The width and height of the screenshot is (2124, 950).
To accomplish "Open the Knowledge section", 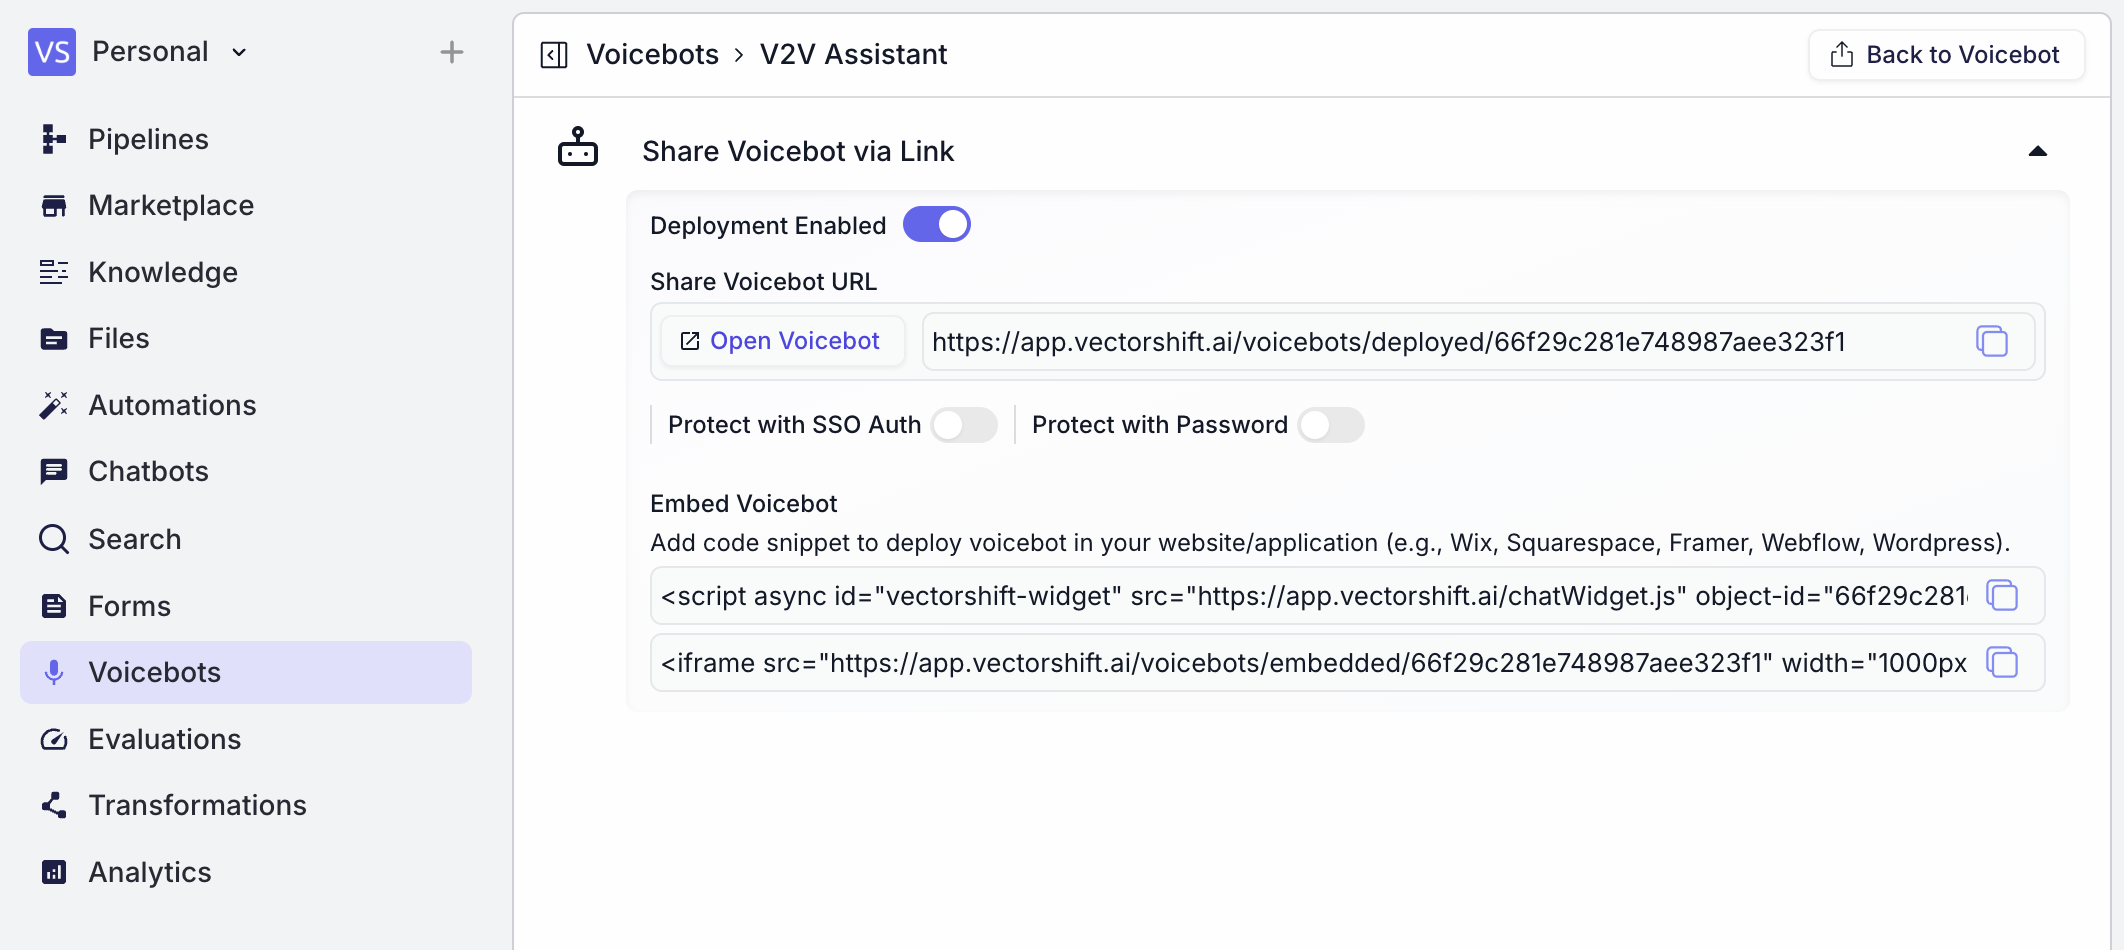I will point(162,271).
